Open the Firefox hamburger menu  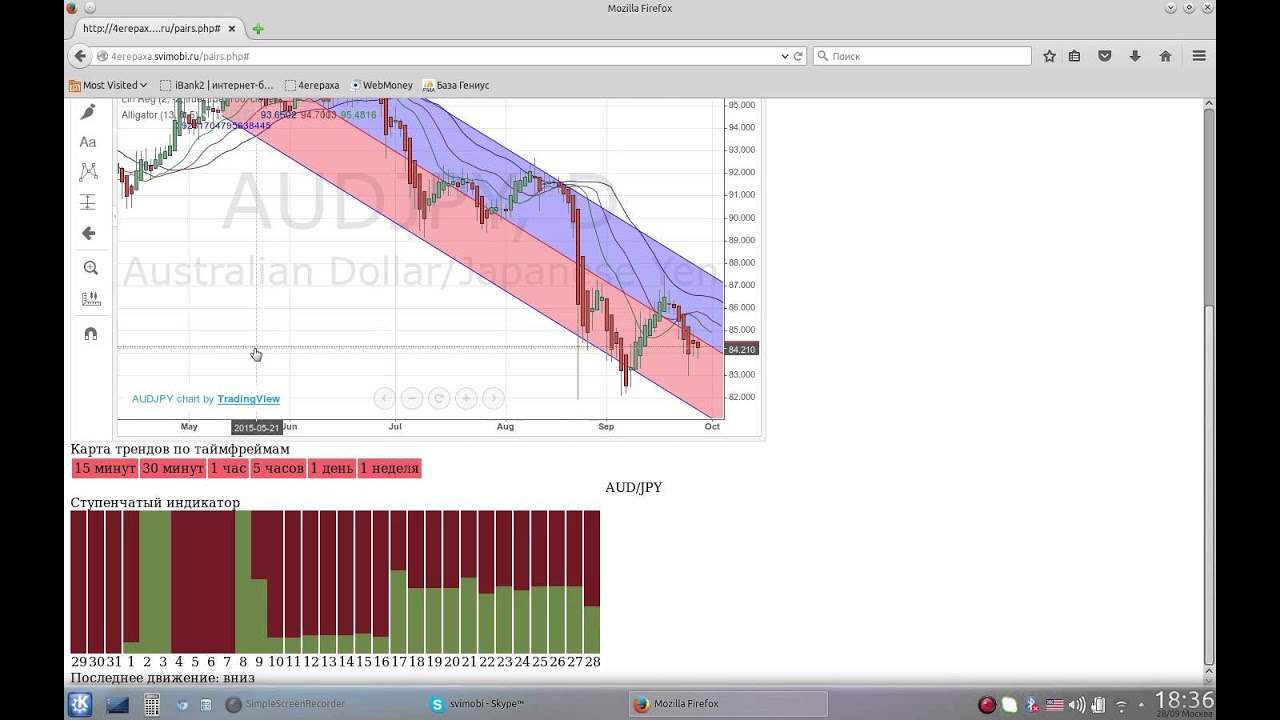point(1198,56)
